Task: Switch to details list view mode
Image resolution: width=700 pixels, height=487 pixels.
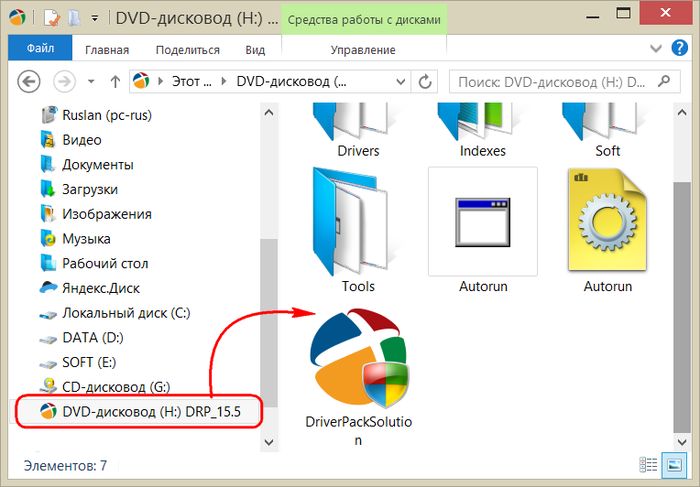Action: tap(649, 465)
